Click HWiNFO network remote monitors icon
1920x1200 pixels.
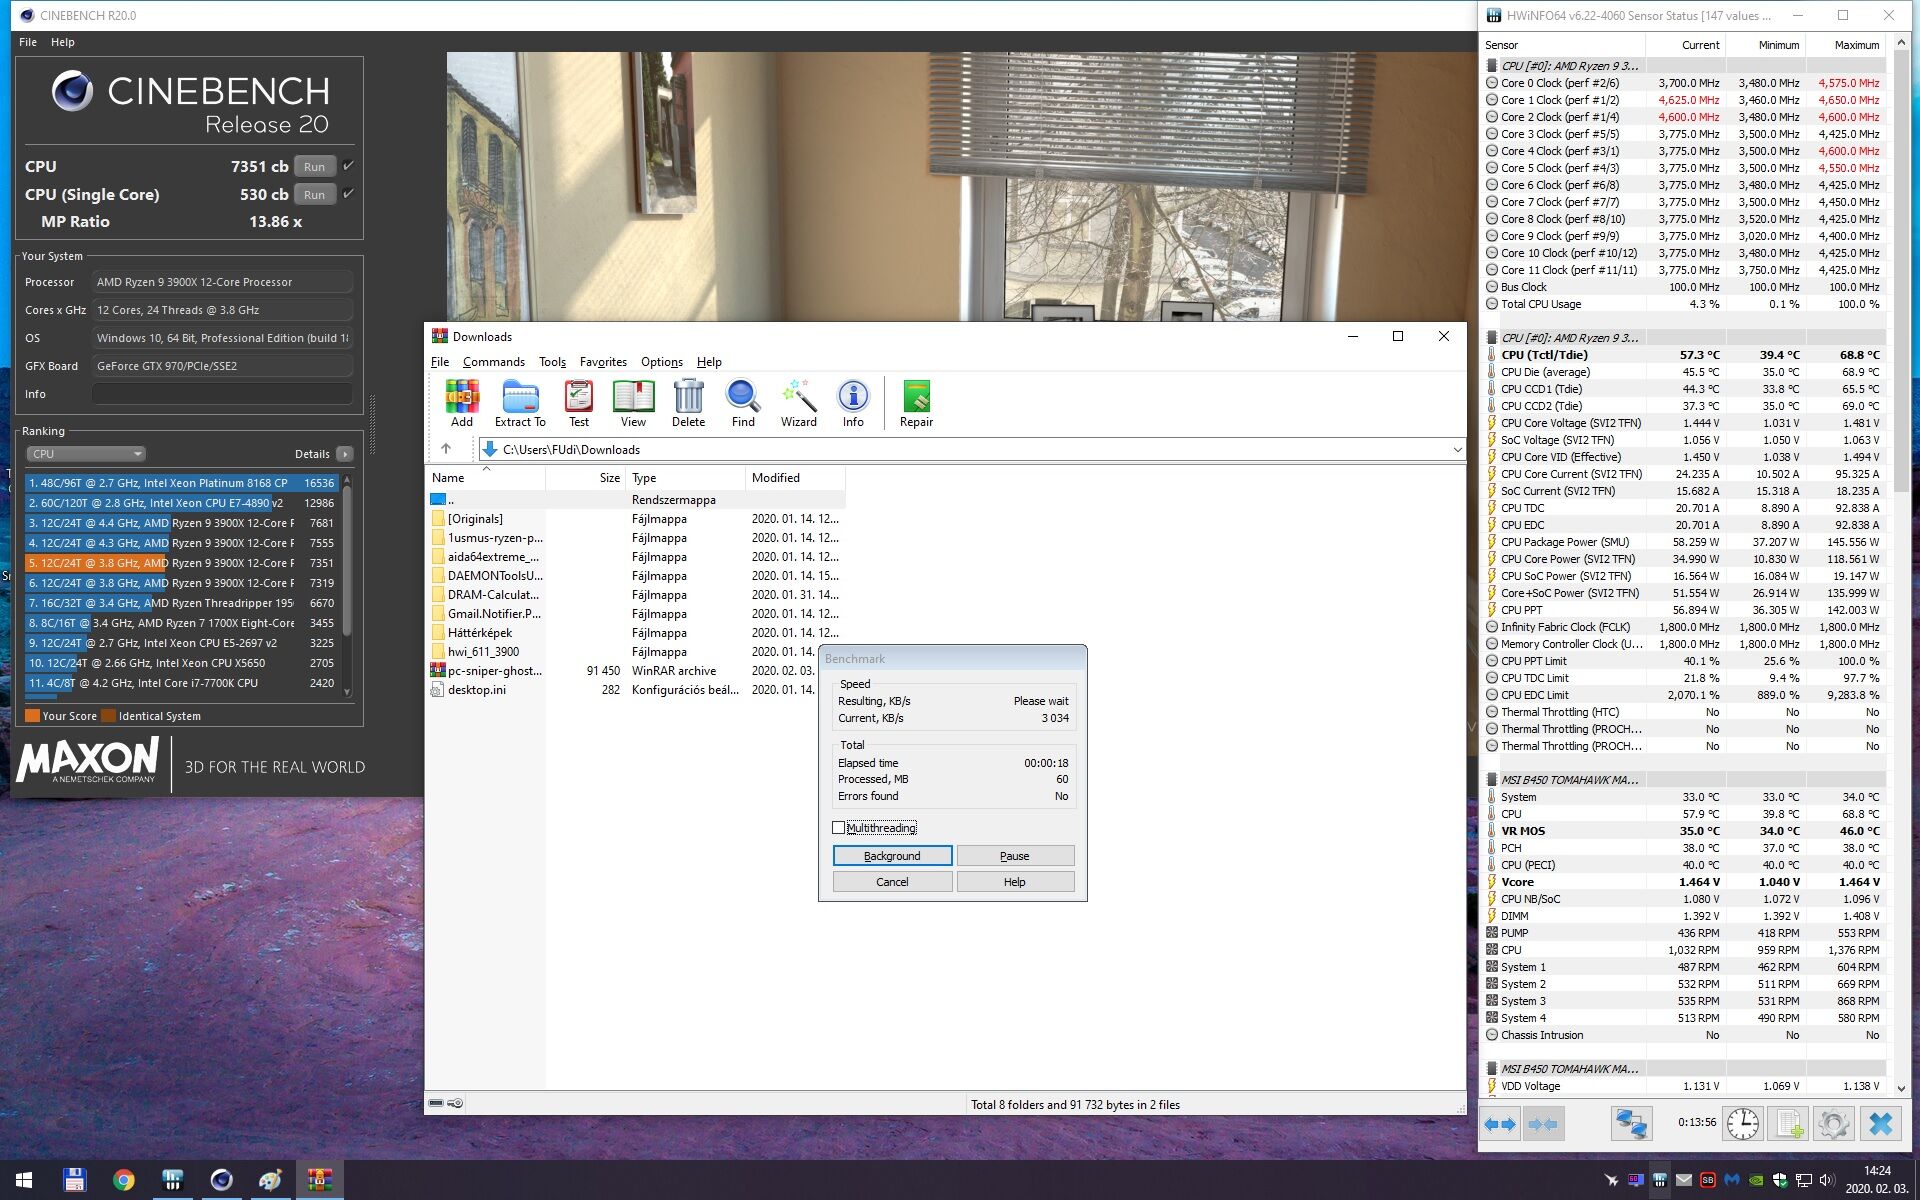(1631, 1124)
